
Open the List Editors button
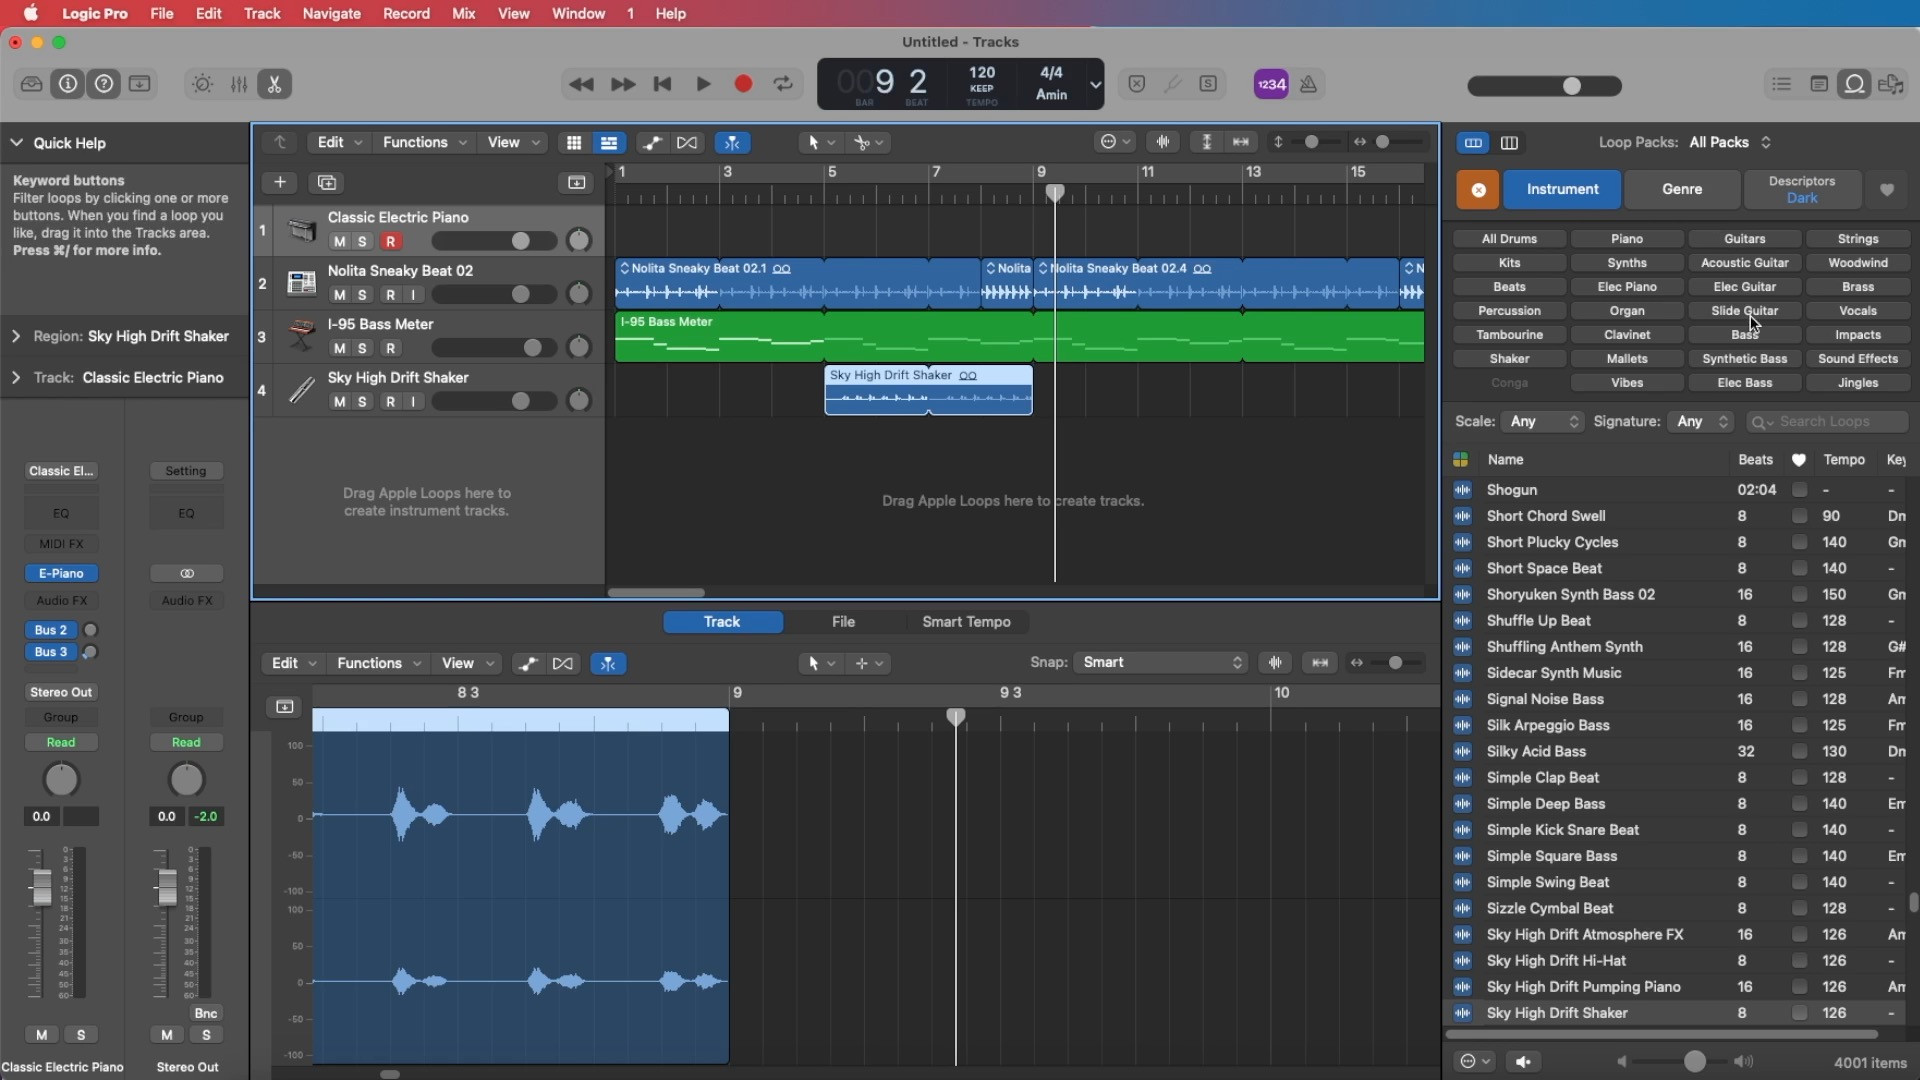[1782, 84]
